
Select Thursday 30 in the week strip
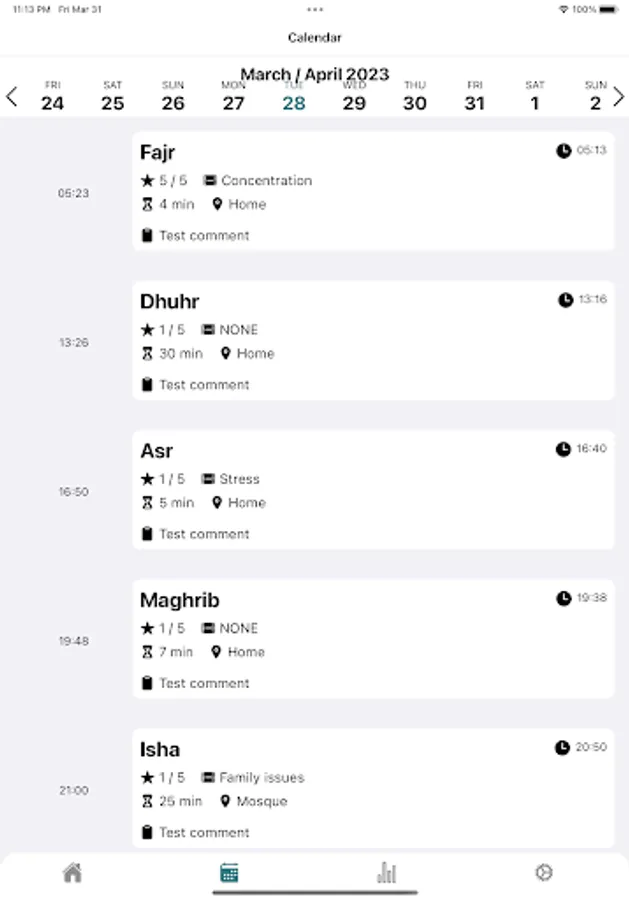tap(414, 97)
